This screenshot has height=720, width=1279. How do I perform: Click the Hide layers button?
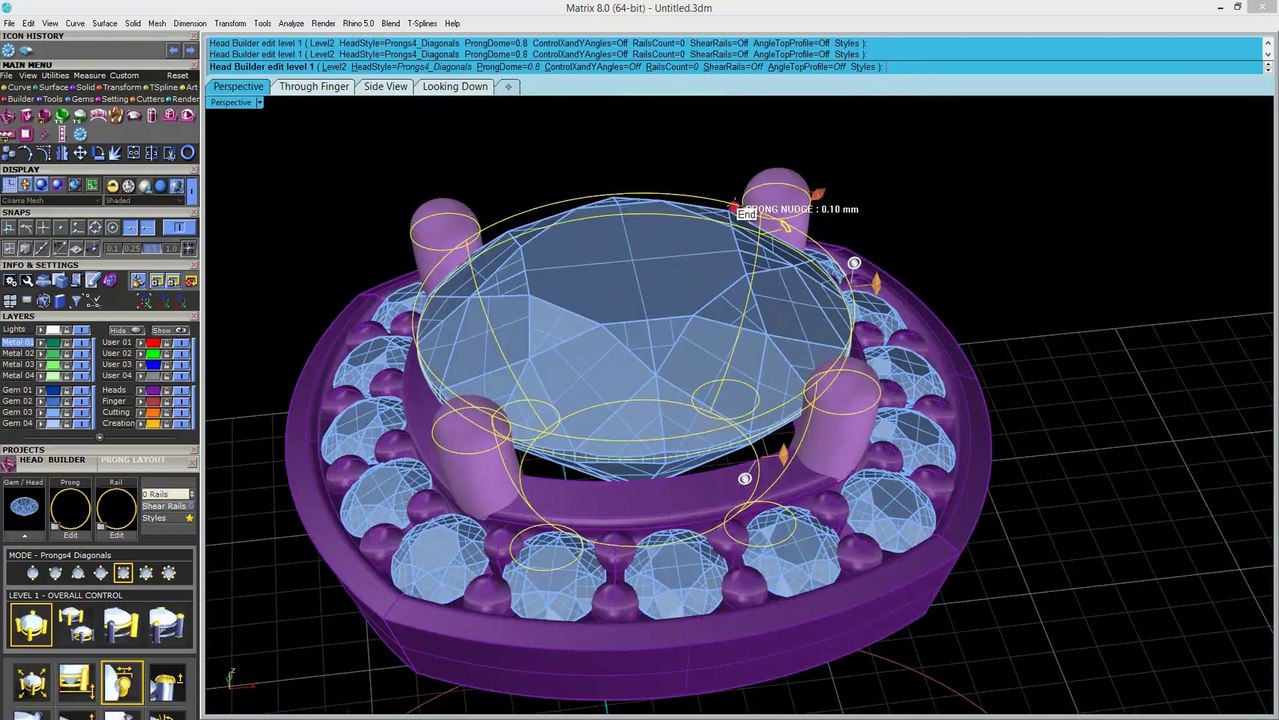click(127, 330)
